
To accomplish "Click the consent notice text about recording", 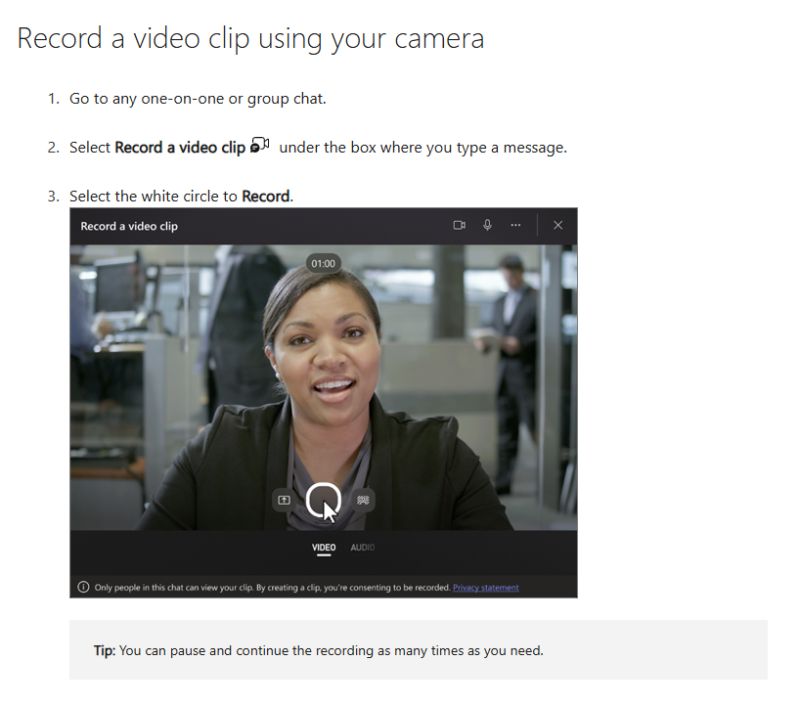I will pos(272,587).
